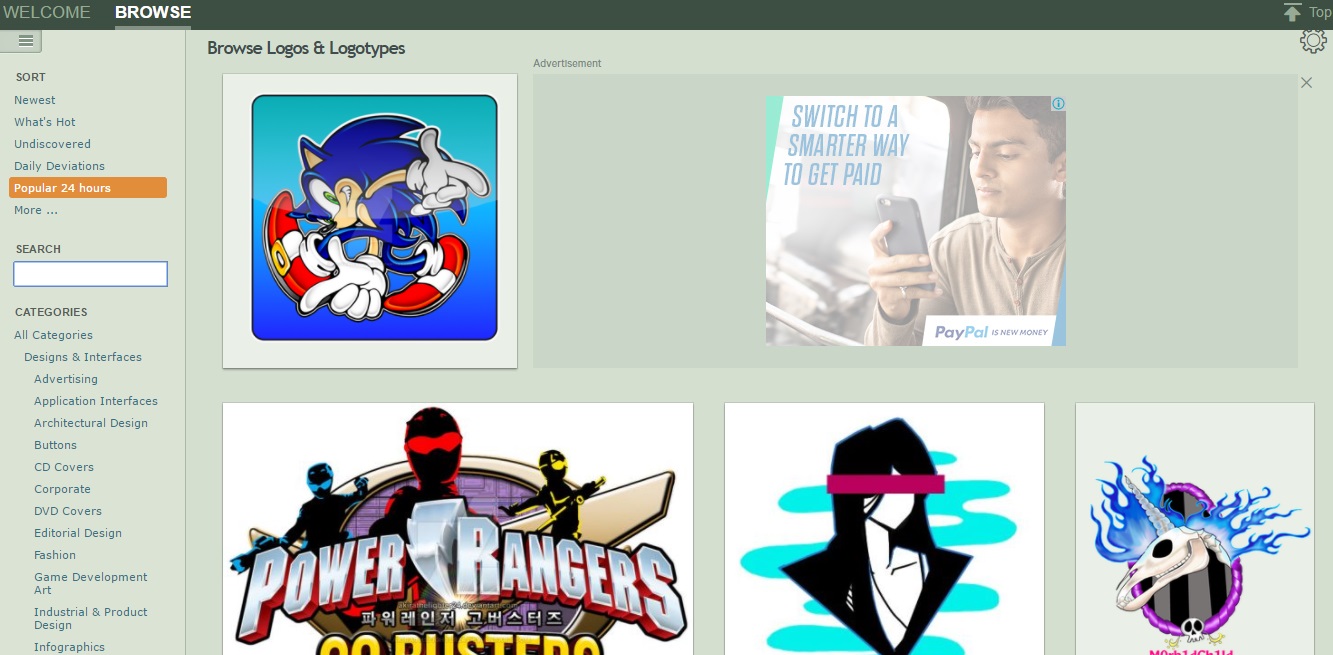1333x655 pixels.
Task: Open the unicorn skull logo thumbnail
Action: pyautogui.click(x=1195, y=529)
